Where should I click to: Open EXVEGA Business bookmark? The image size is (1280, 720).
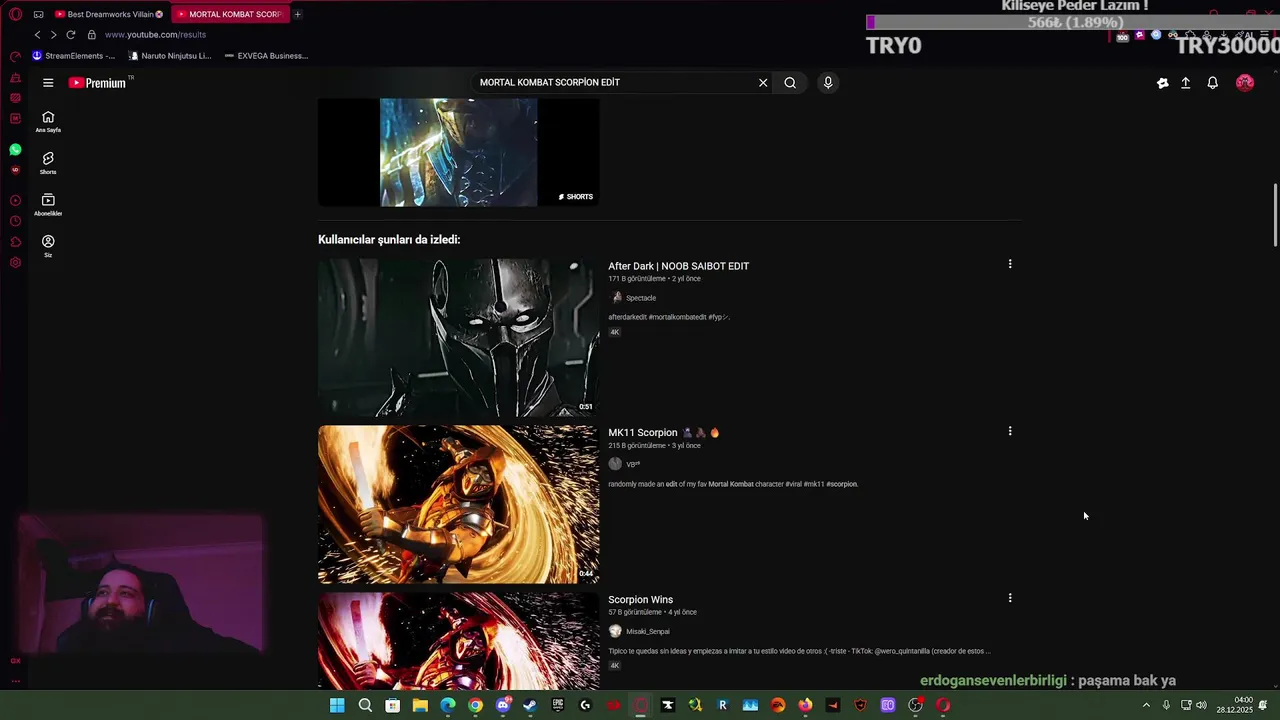[x=266, y=56]
